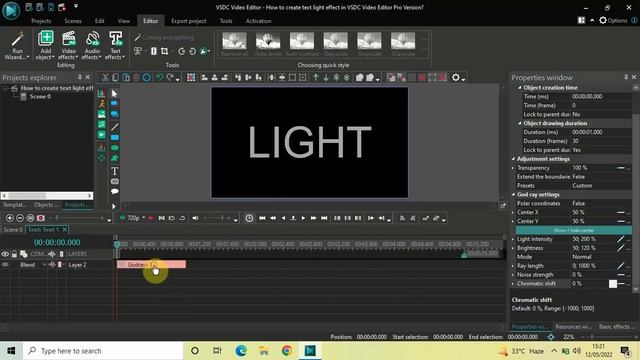Select the Godrays clip on Layer 2
The width and height of the screenshot is (640, 360).
pos(151,265)
